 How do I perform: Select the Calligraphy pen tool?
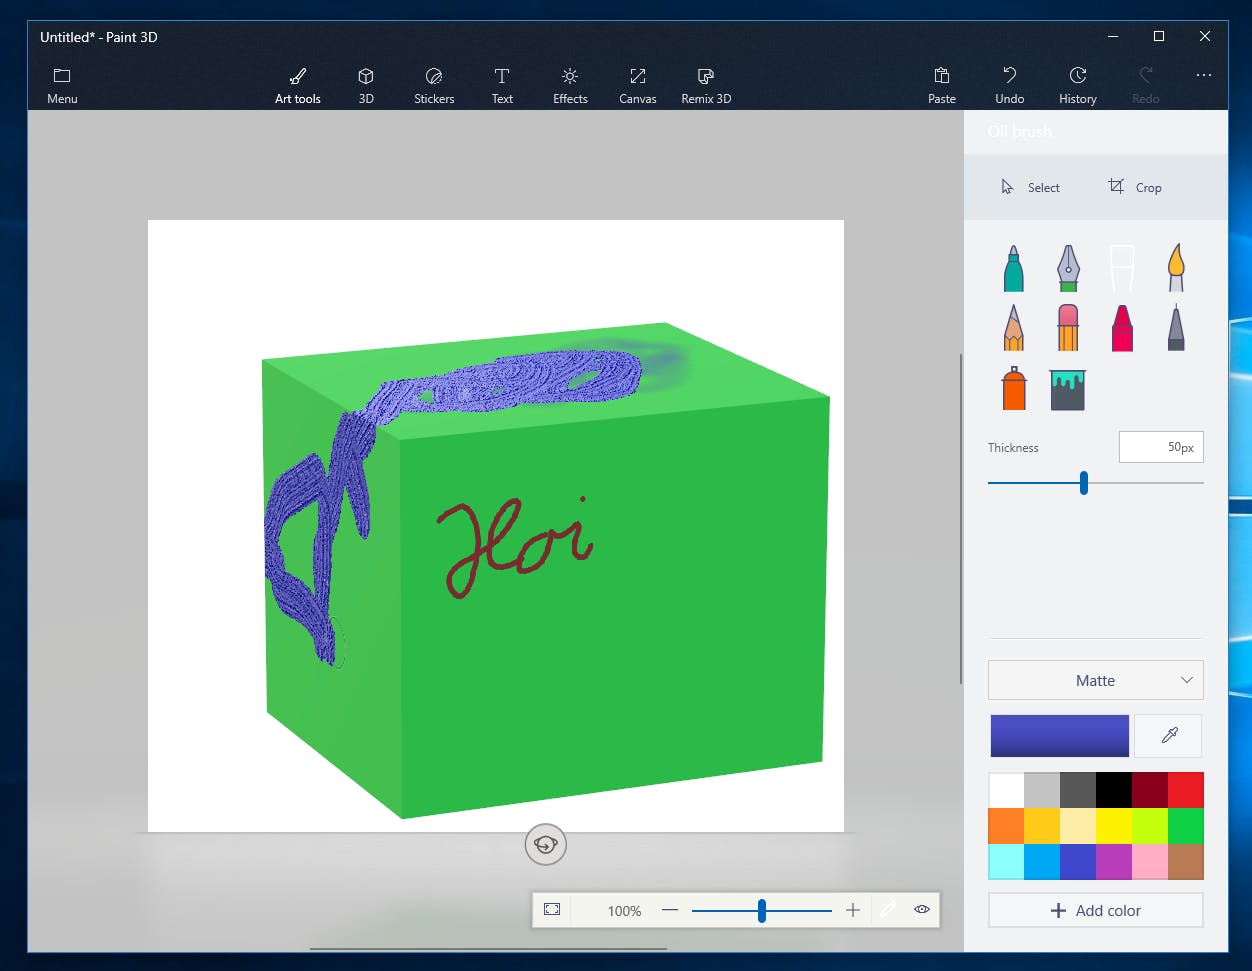[1067, 268]
